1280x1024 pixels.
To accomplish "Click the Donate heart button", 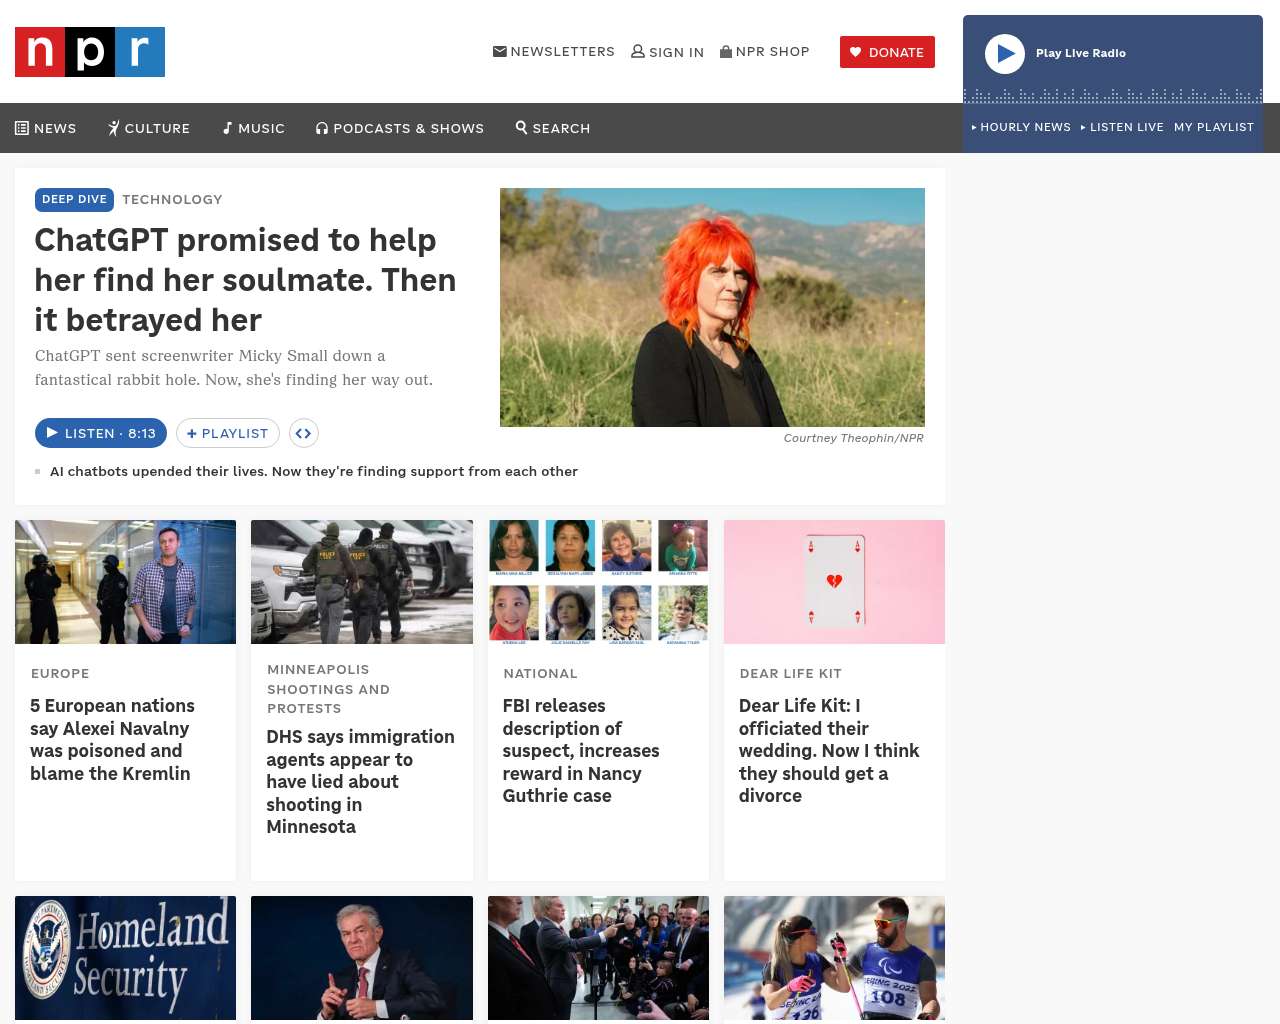I will coord(887,52).
